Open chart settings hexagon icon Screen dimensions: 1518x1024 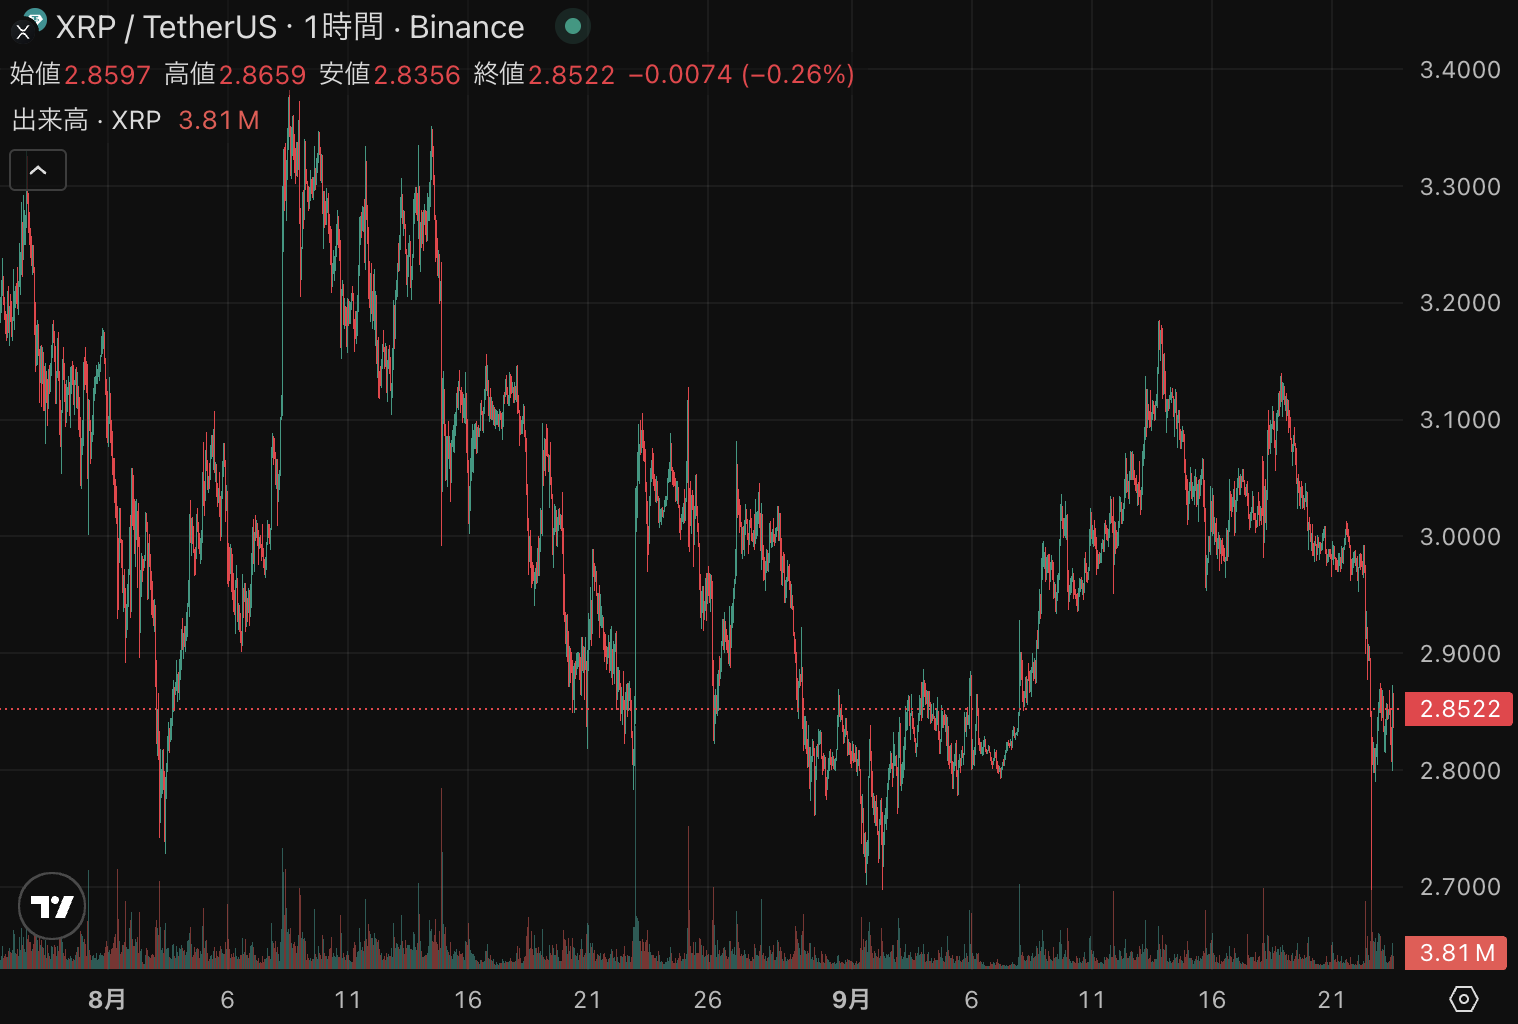(1463, 998)
